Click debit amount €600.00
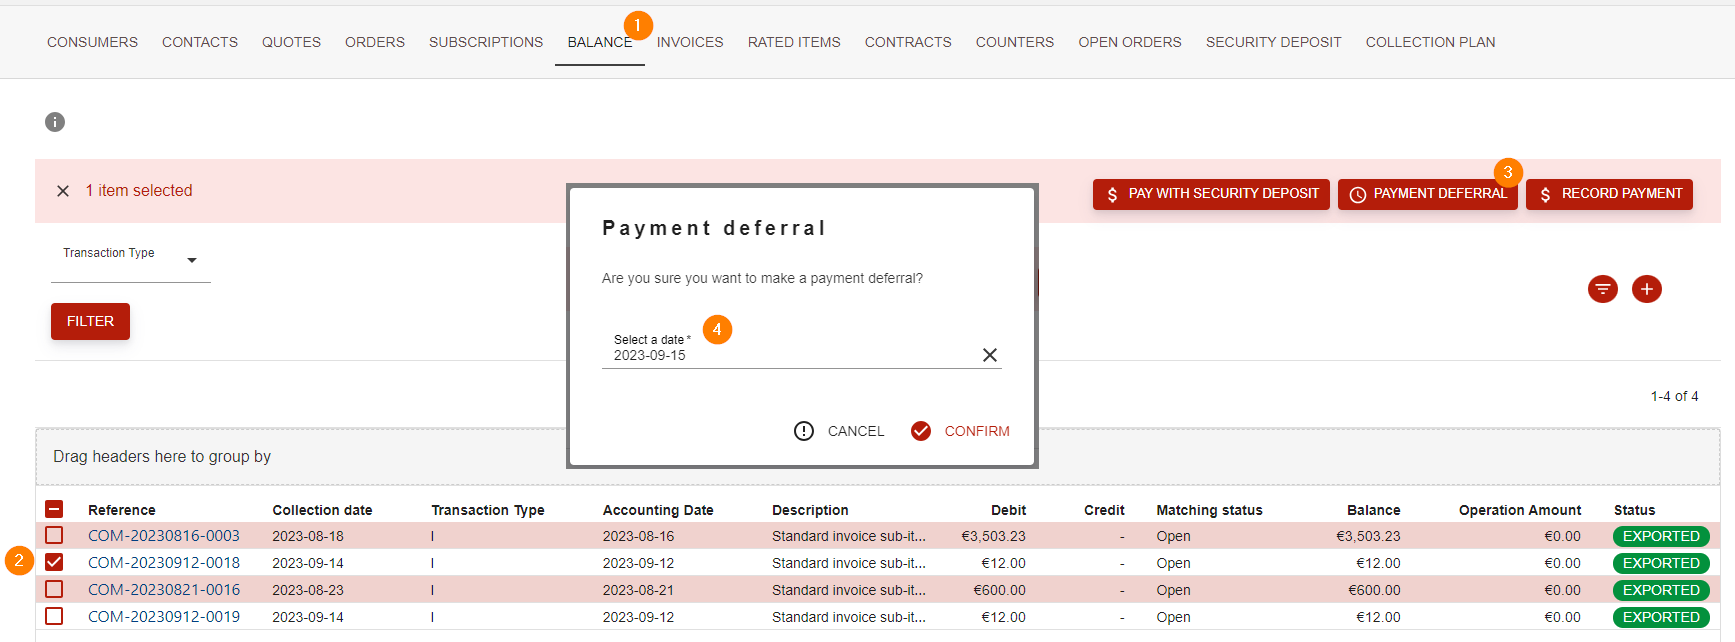This screenshot has height=642, width=1735. (x=999, y=590)
